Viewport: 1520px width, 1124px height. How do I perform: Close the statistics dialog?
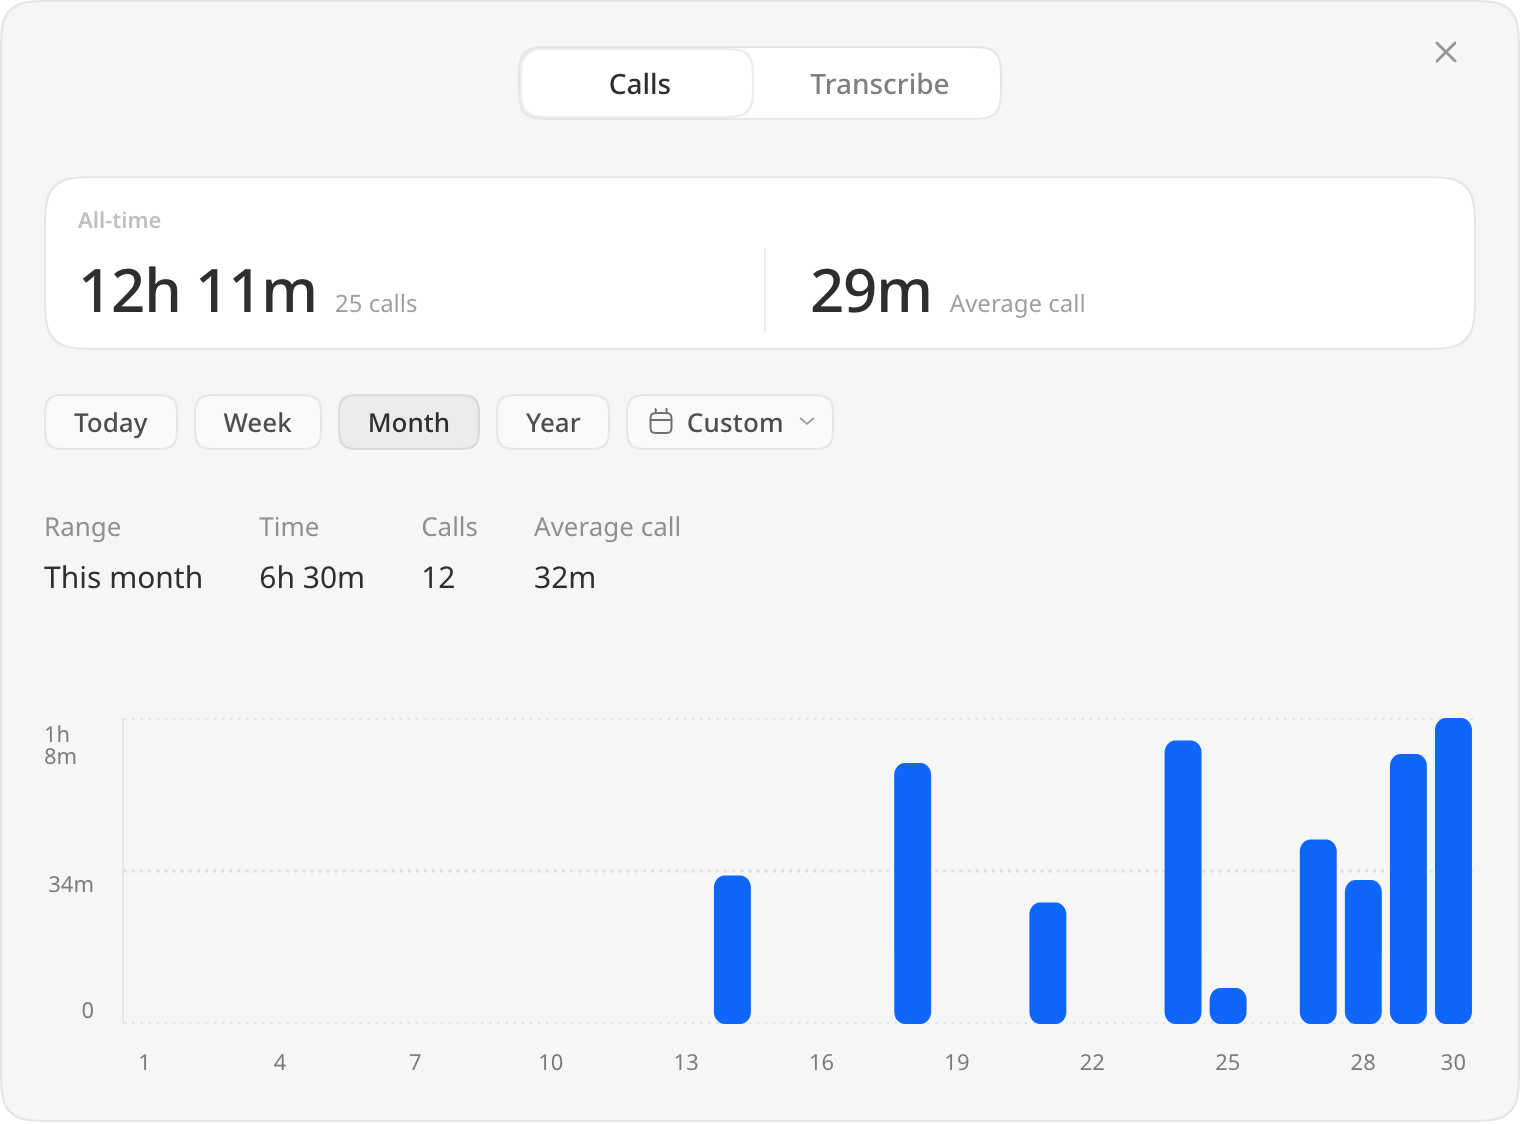coord(1445,52)
